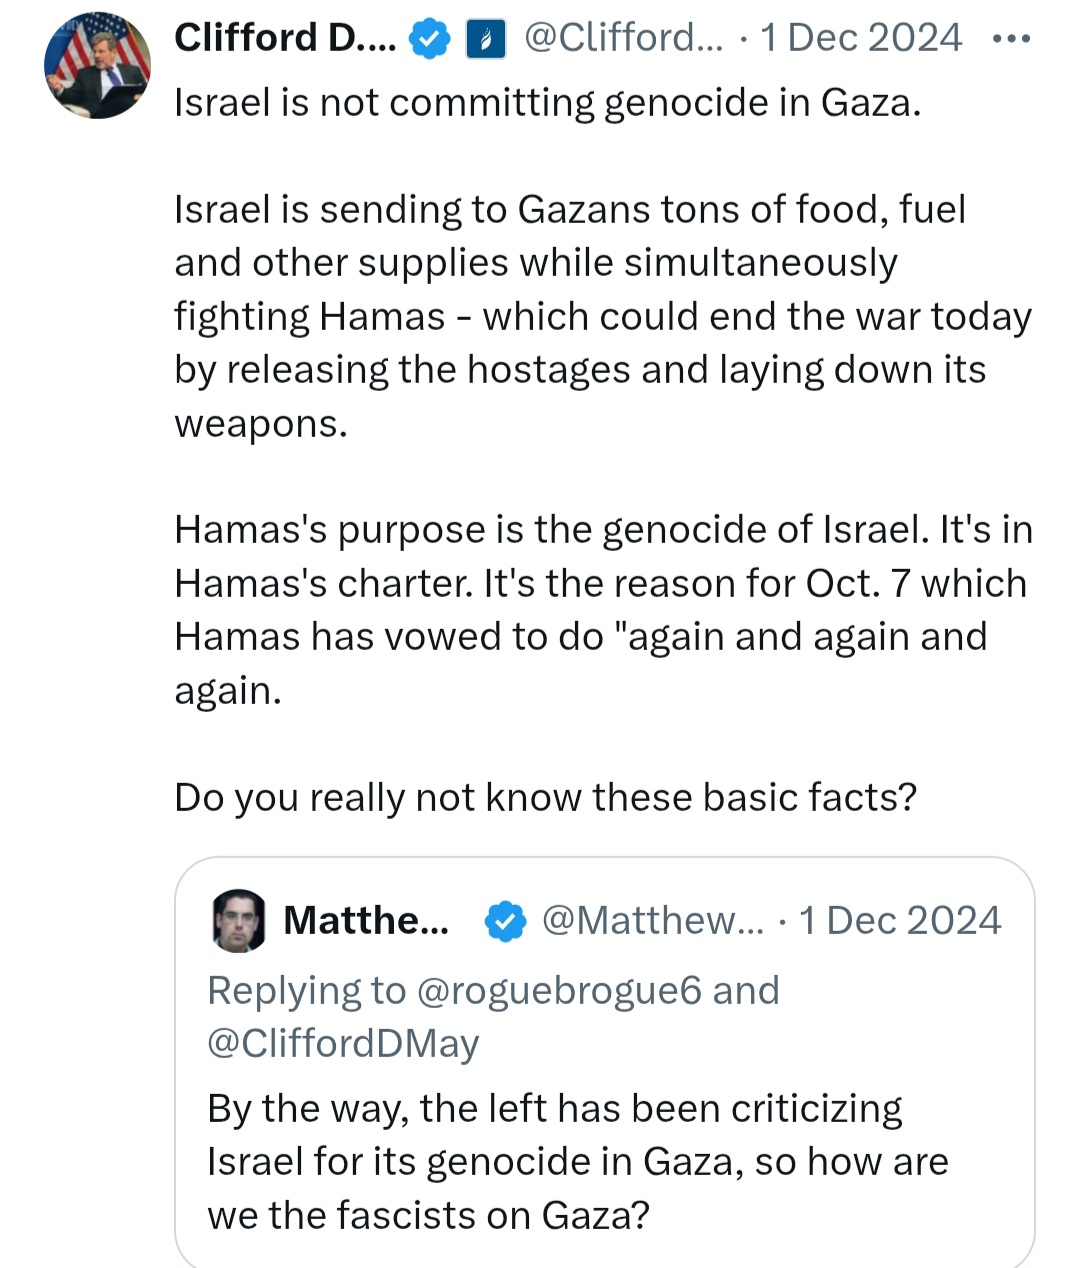Click the 'Israel is not committing genocide' line

pos(548,102)
